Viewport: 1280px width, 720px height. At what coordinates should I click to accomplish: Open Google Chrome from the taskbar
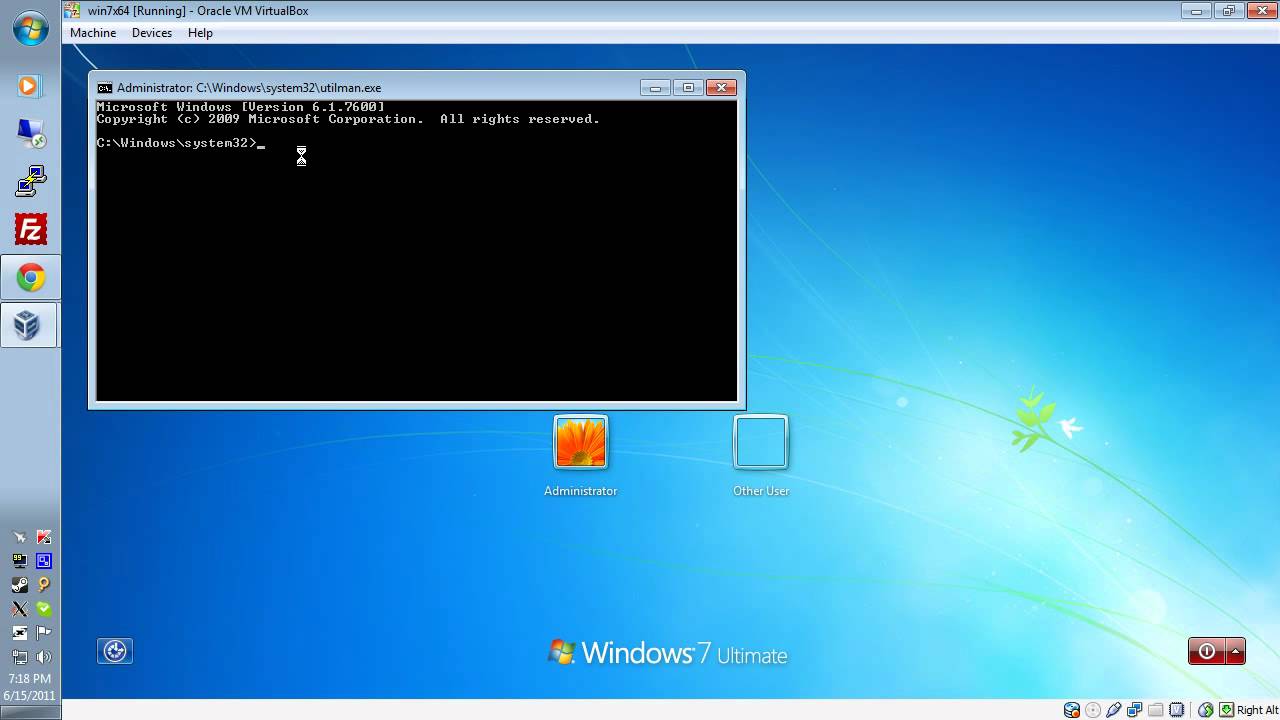coord(30,278)
